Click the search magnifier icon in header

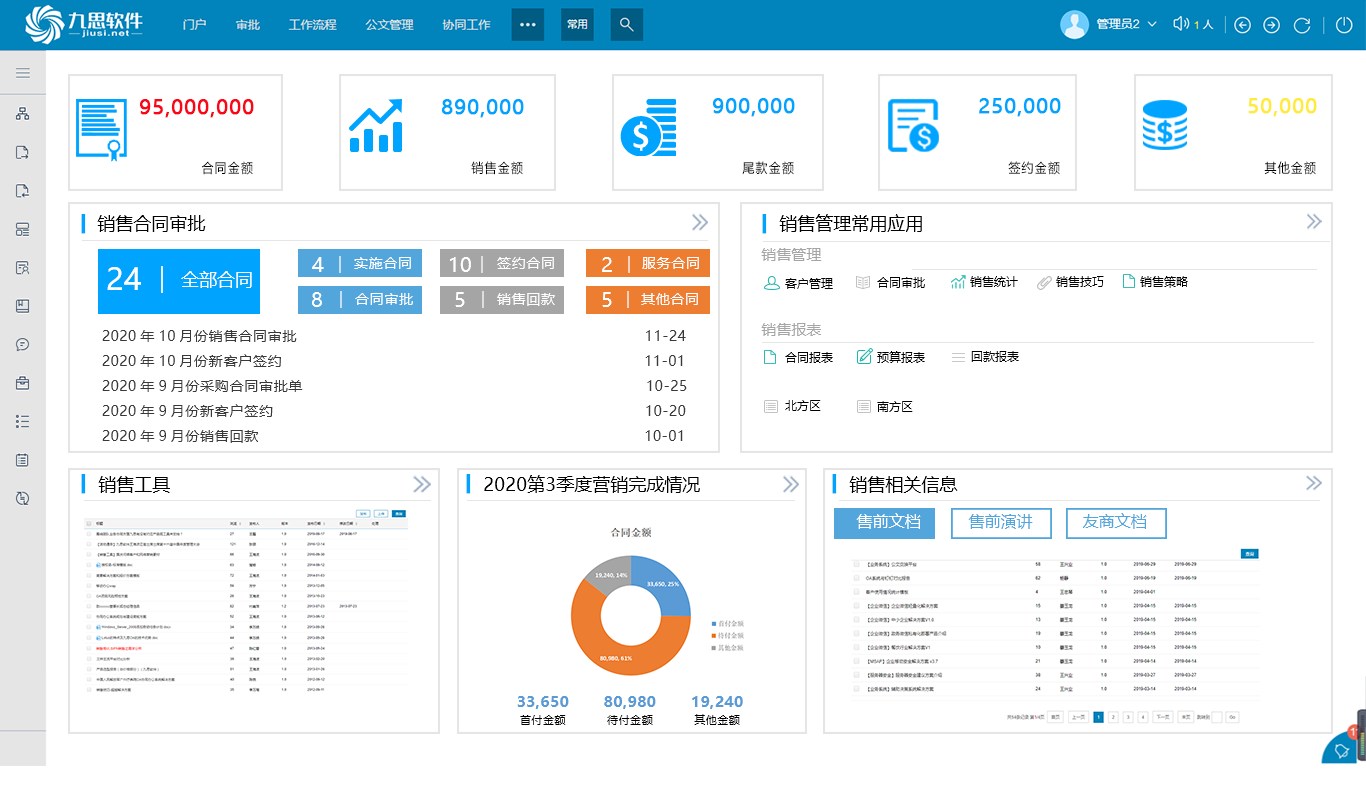[626, 24]
